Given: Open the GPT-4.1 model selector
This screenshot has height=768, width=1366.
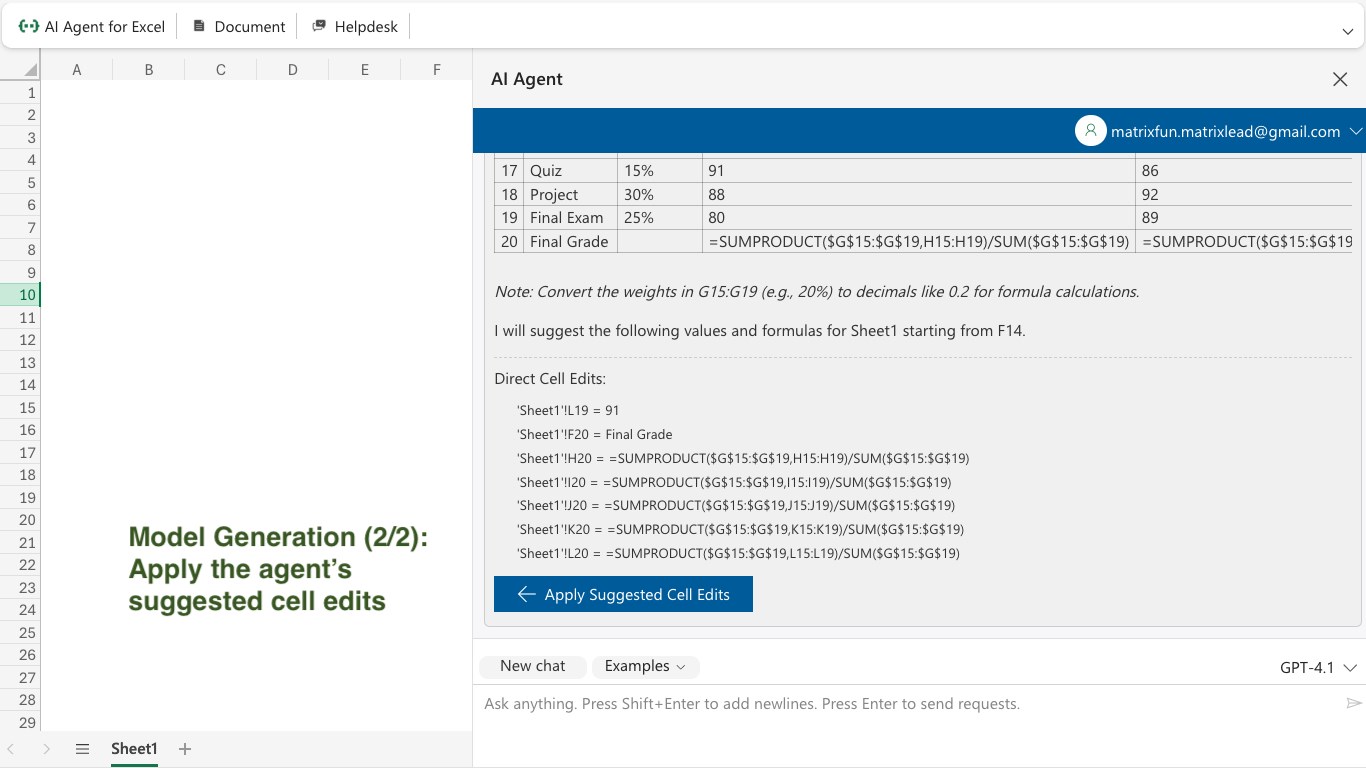Looking at the screenshot, I should tap(1317, 667).
